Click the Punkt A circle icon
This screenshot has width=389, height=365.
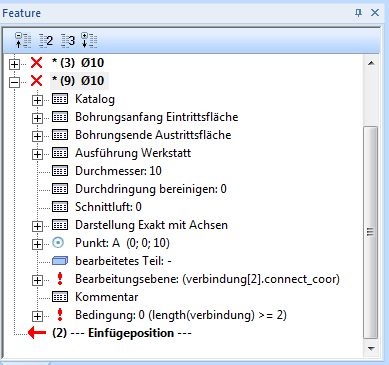[58, 243]
